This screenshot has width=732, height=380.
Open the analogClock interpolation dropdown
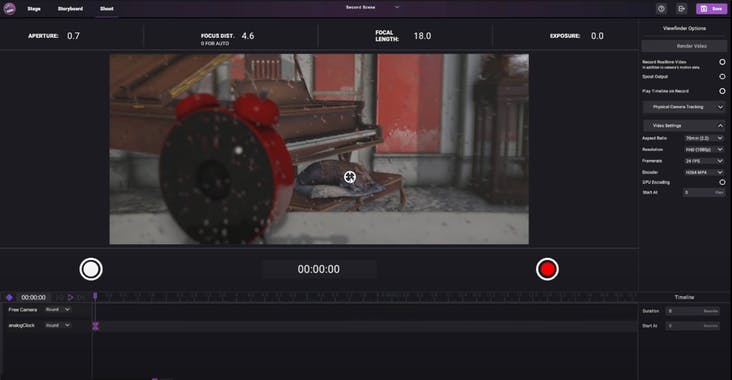tap(57, 325)
